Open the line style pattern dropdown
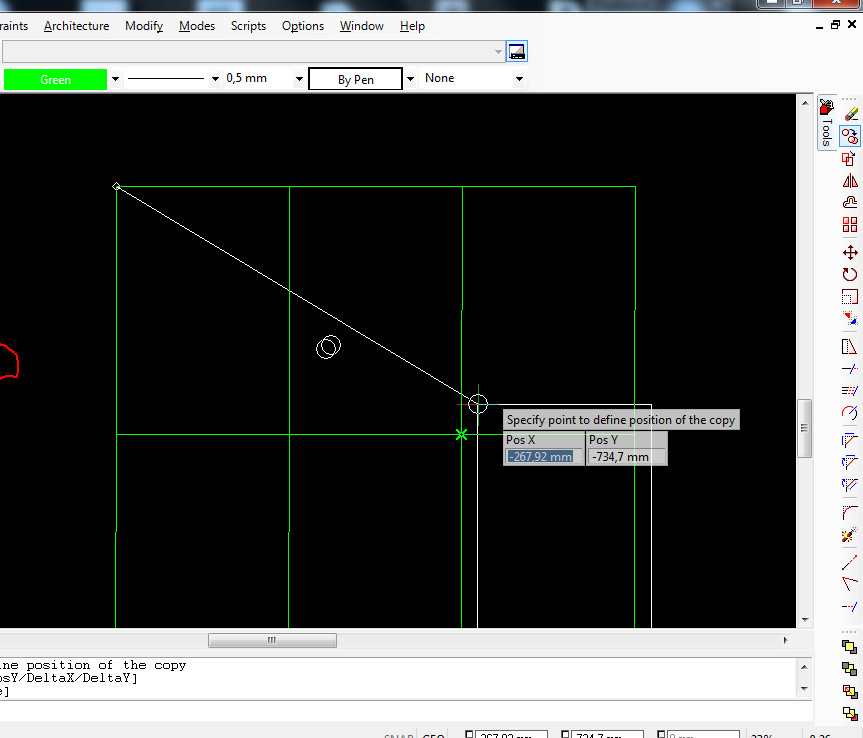This screenshot has height=738, width=863. tap(214, 79)
